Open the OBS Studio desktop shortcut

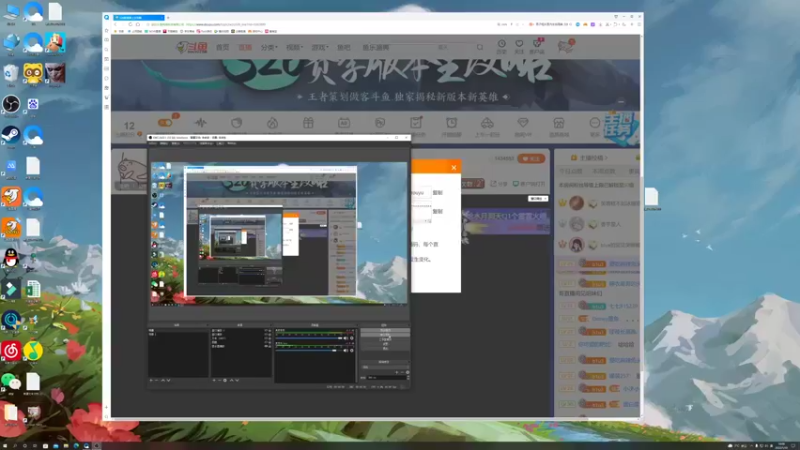tap(11, 105)
